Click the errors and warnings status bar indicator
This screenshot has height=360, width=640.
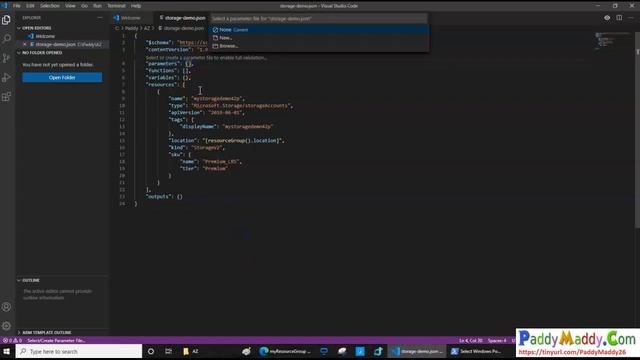(12, 340)
